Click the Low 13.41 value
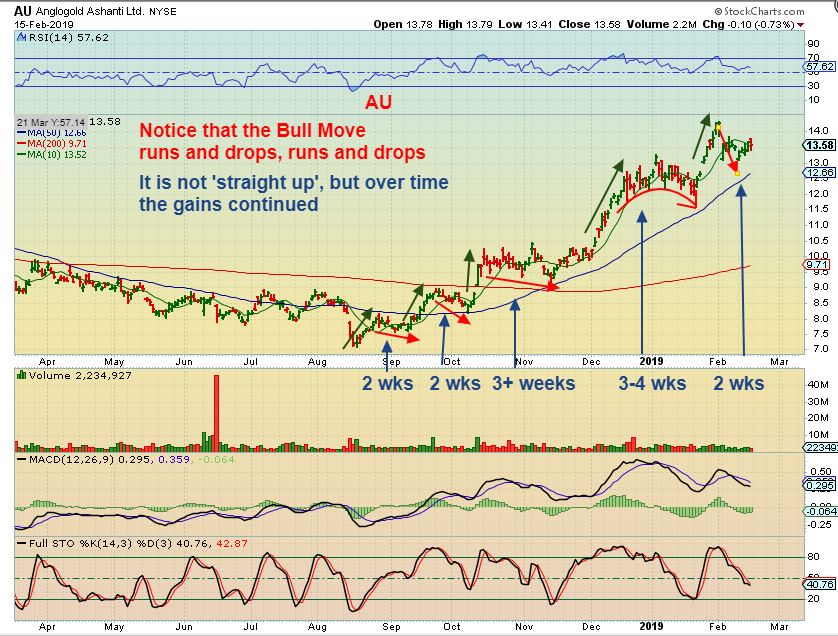This screenshot has width=838, height=636. click(525, 25)
